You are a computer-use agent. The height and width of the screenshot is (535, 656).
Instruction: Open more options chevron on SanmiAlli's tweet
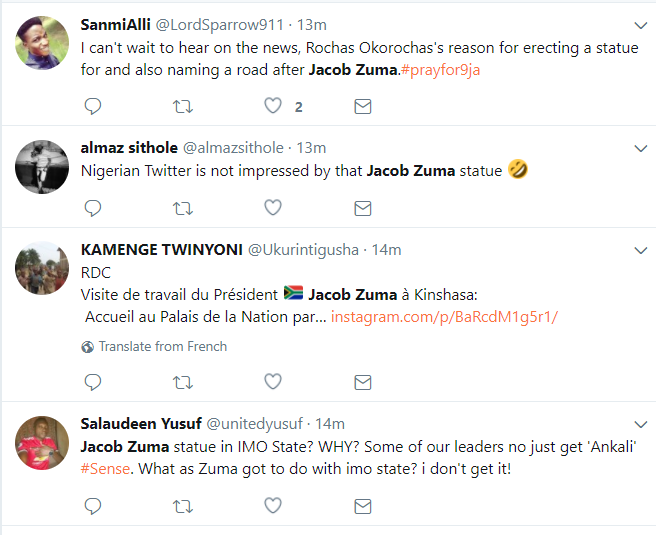[x=641, y=24]
